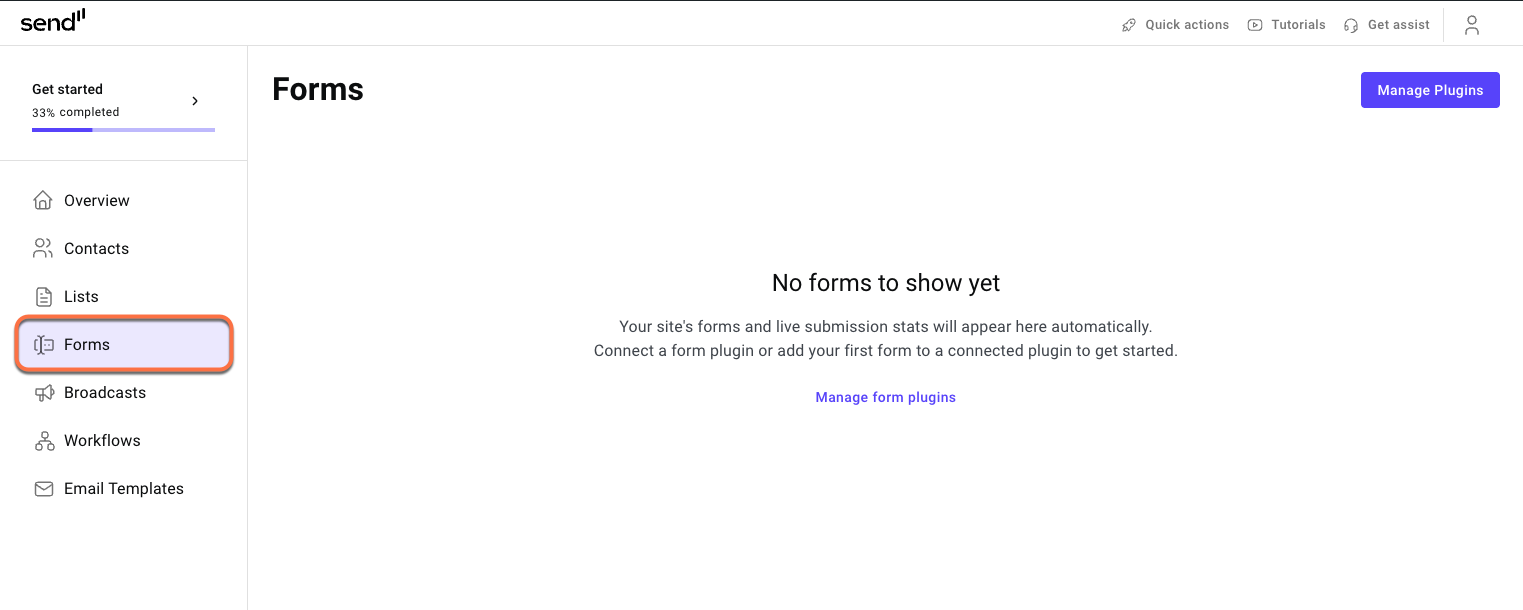The width and height of the screenshot is (1523, 610).
Task: Select Forms in the sidebar
Action: pyautogui.click(x=124, y=344)
